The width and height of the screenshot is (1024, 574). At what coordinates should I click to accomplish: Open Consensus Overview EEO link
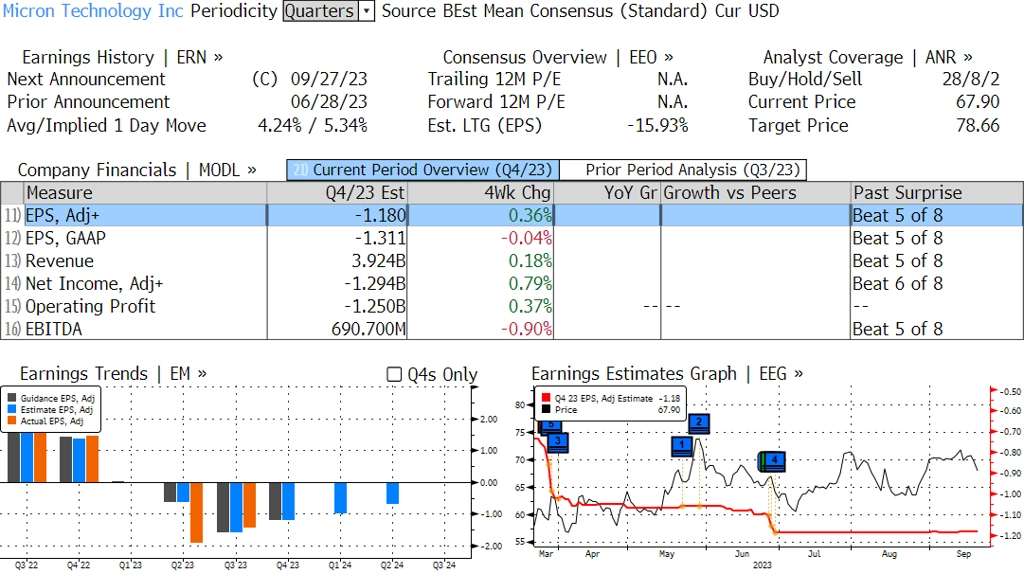[558, 57]
